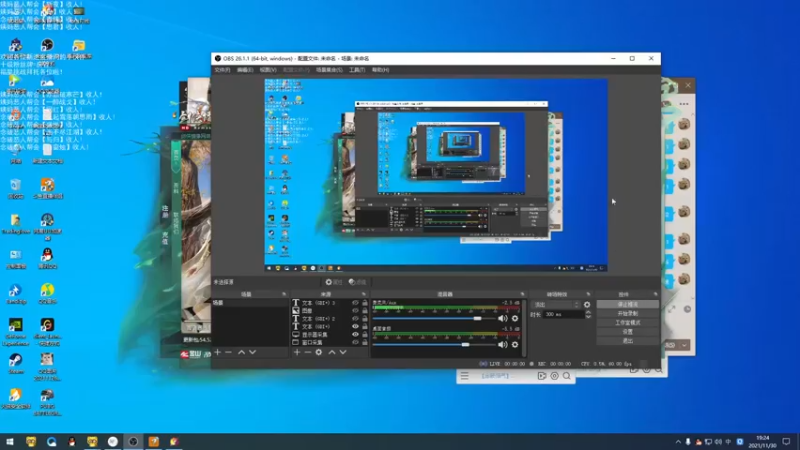Viewport: 800px width, 450px height.
Task: Pop out the 转场特效 dock panel
Action: pos(588,294)
